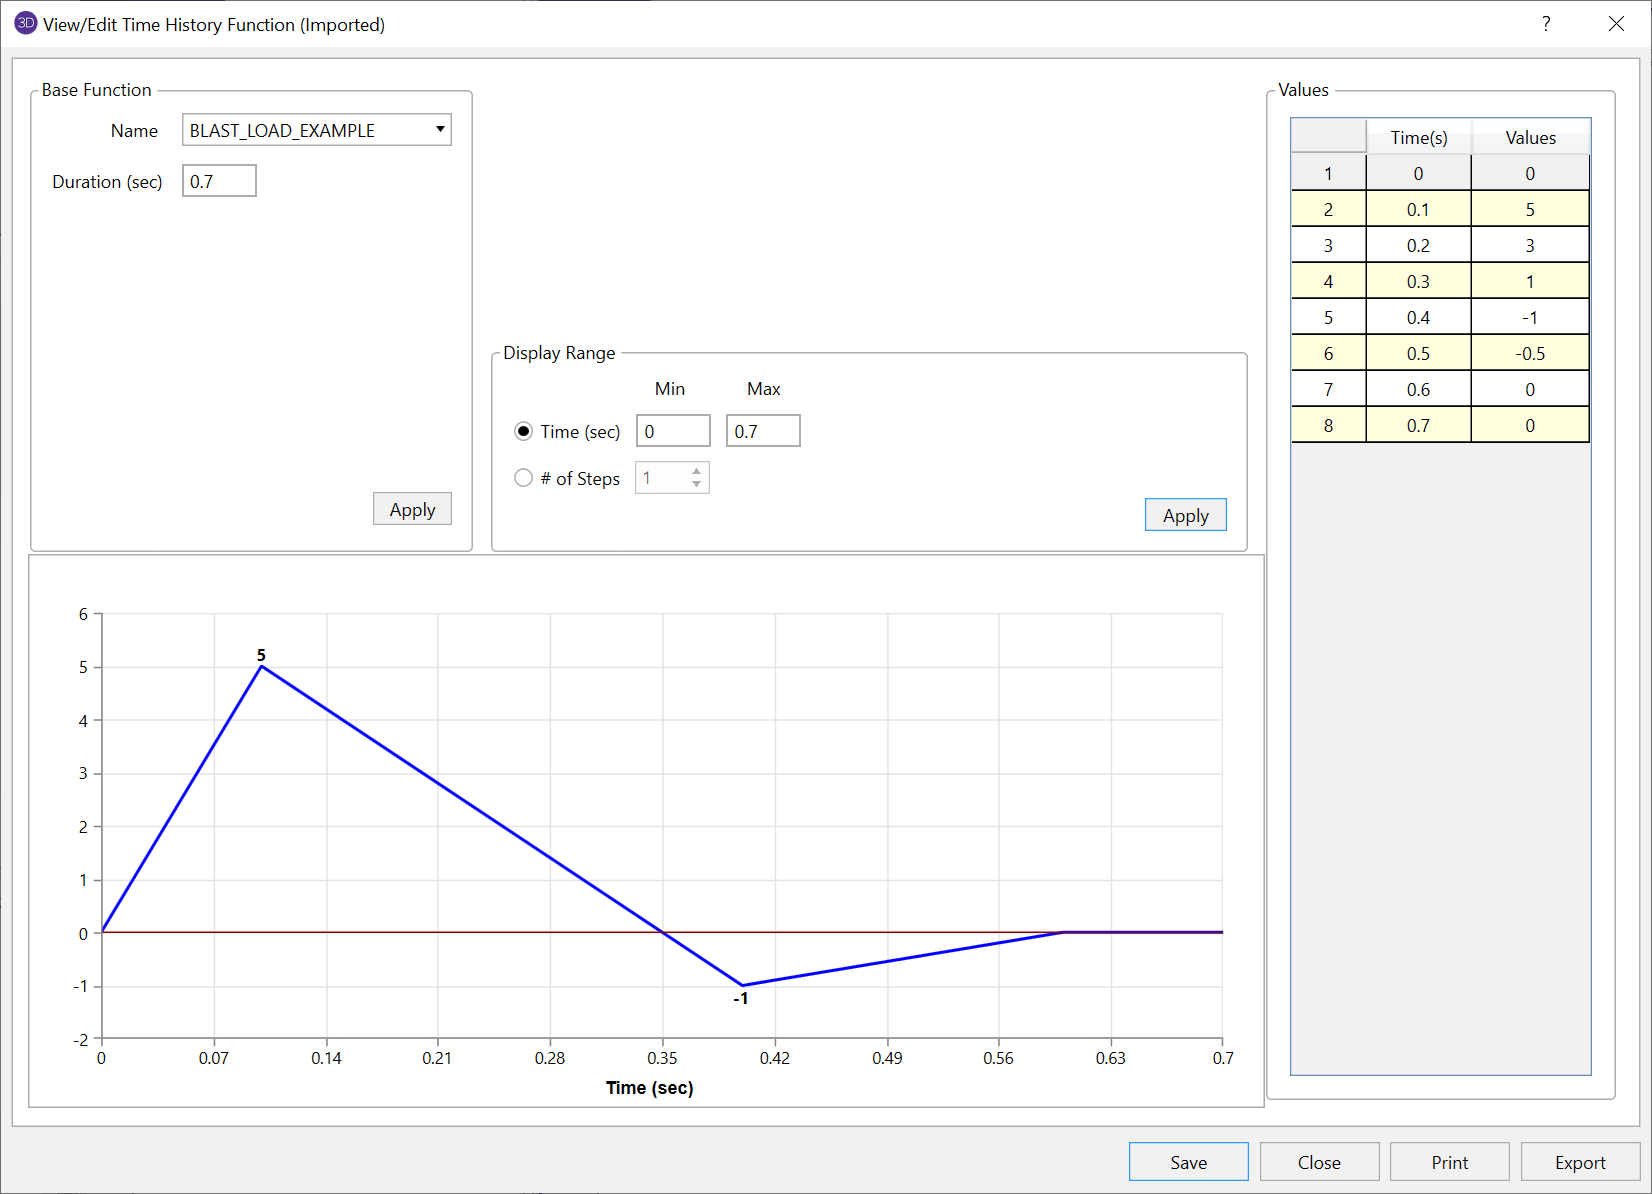
Task: Increase the number of steps spinner
Action: pyautogui.click(x=697, y=471)
